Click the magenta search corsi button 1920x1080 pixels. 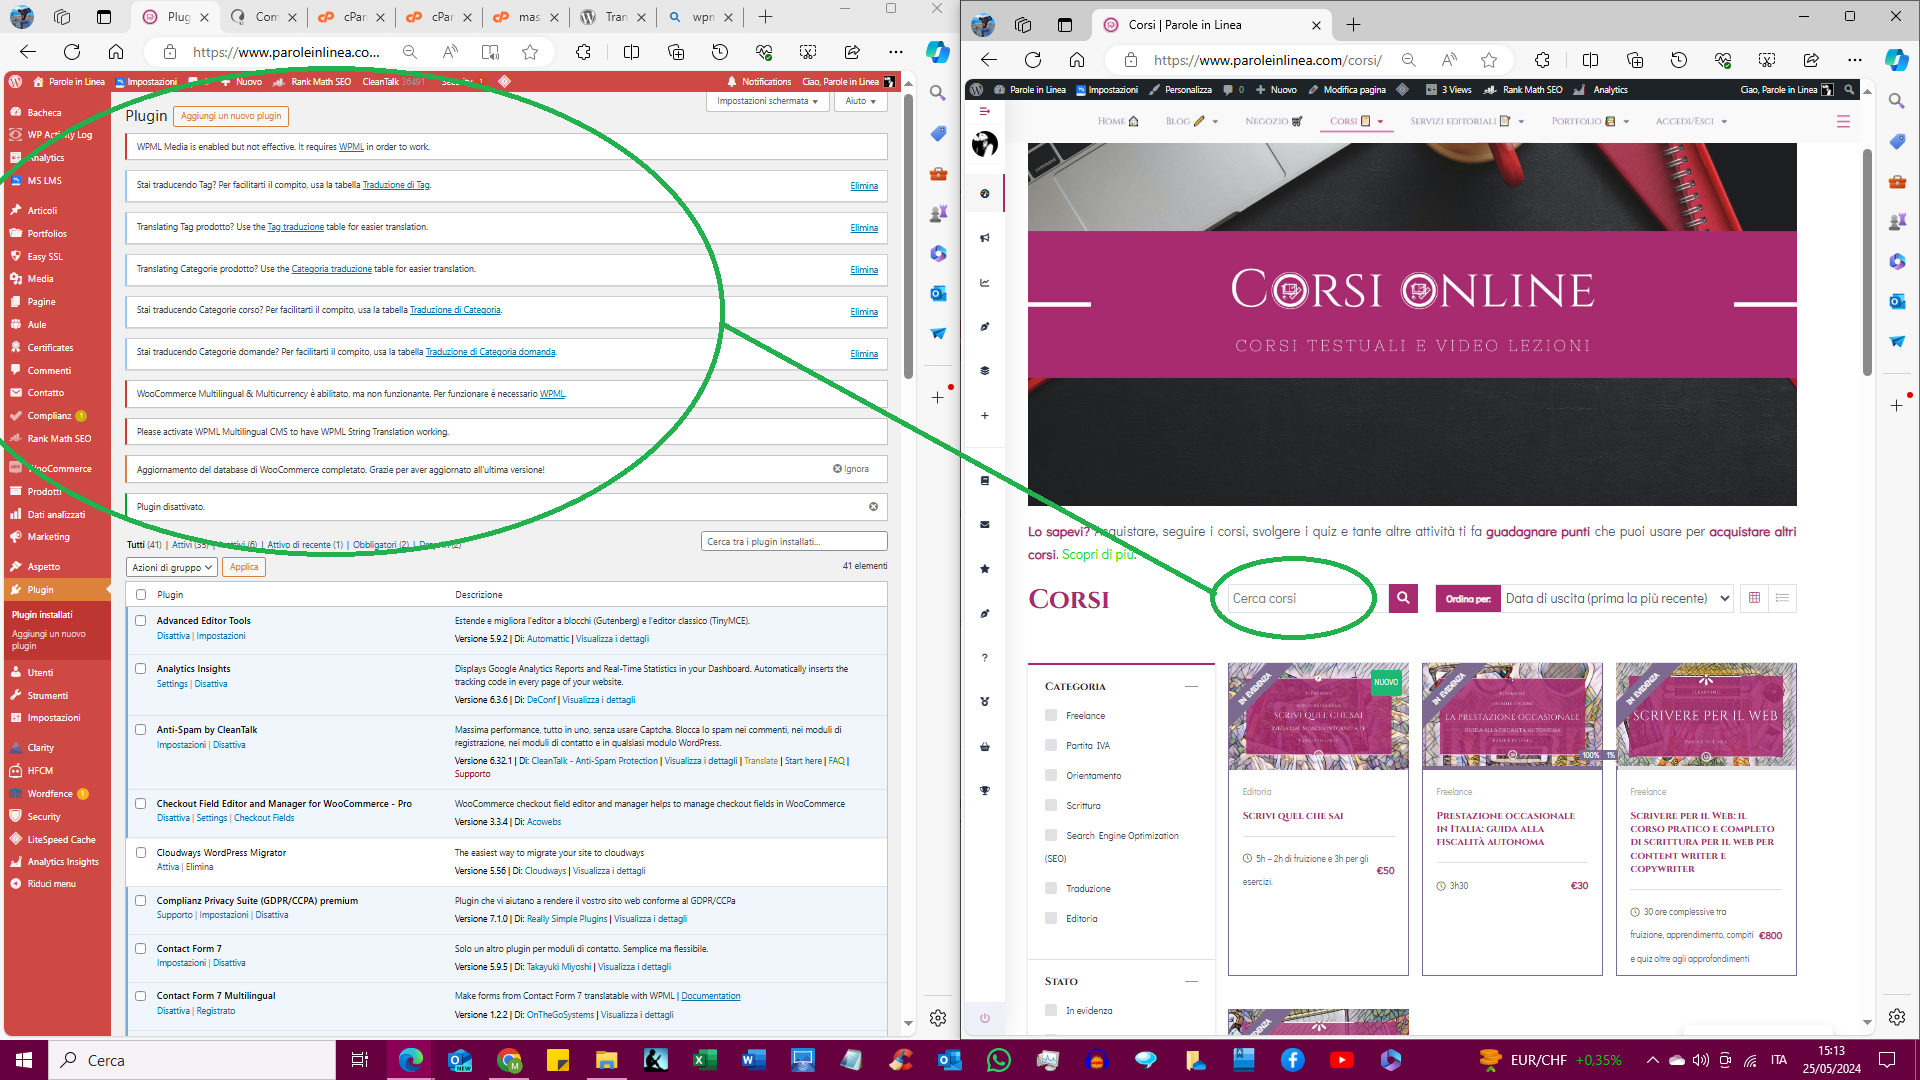pos(1403,598)
